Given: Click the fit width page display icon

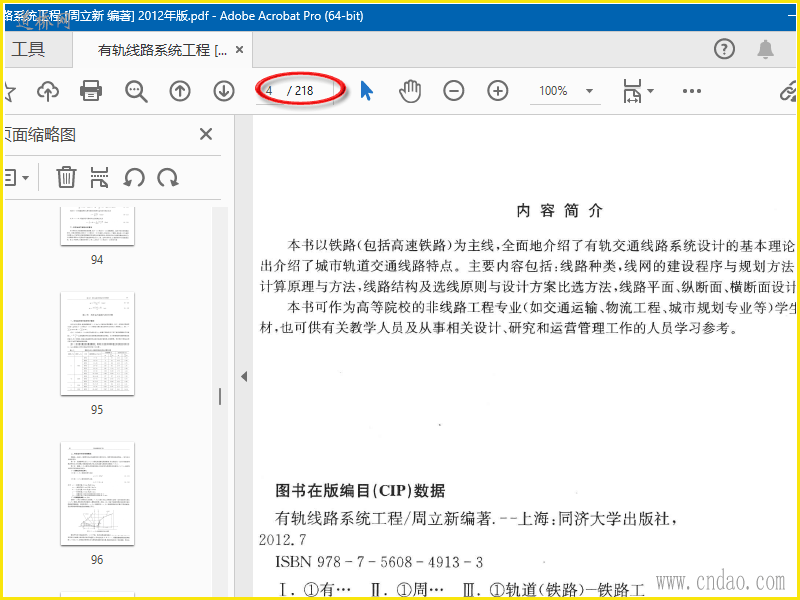Looking at the screenshot, I should coord(632,91).
